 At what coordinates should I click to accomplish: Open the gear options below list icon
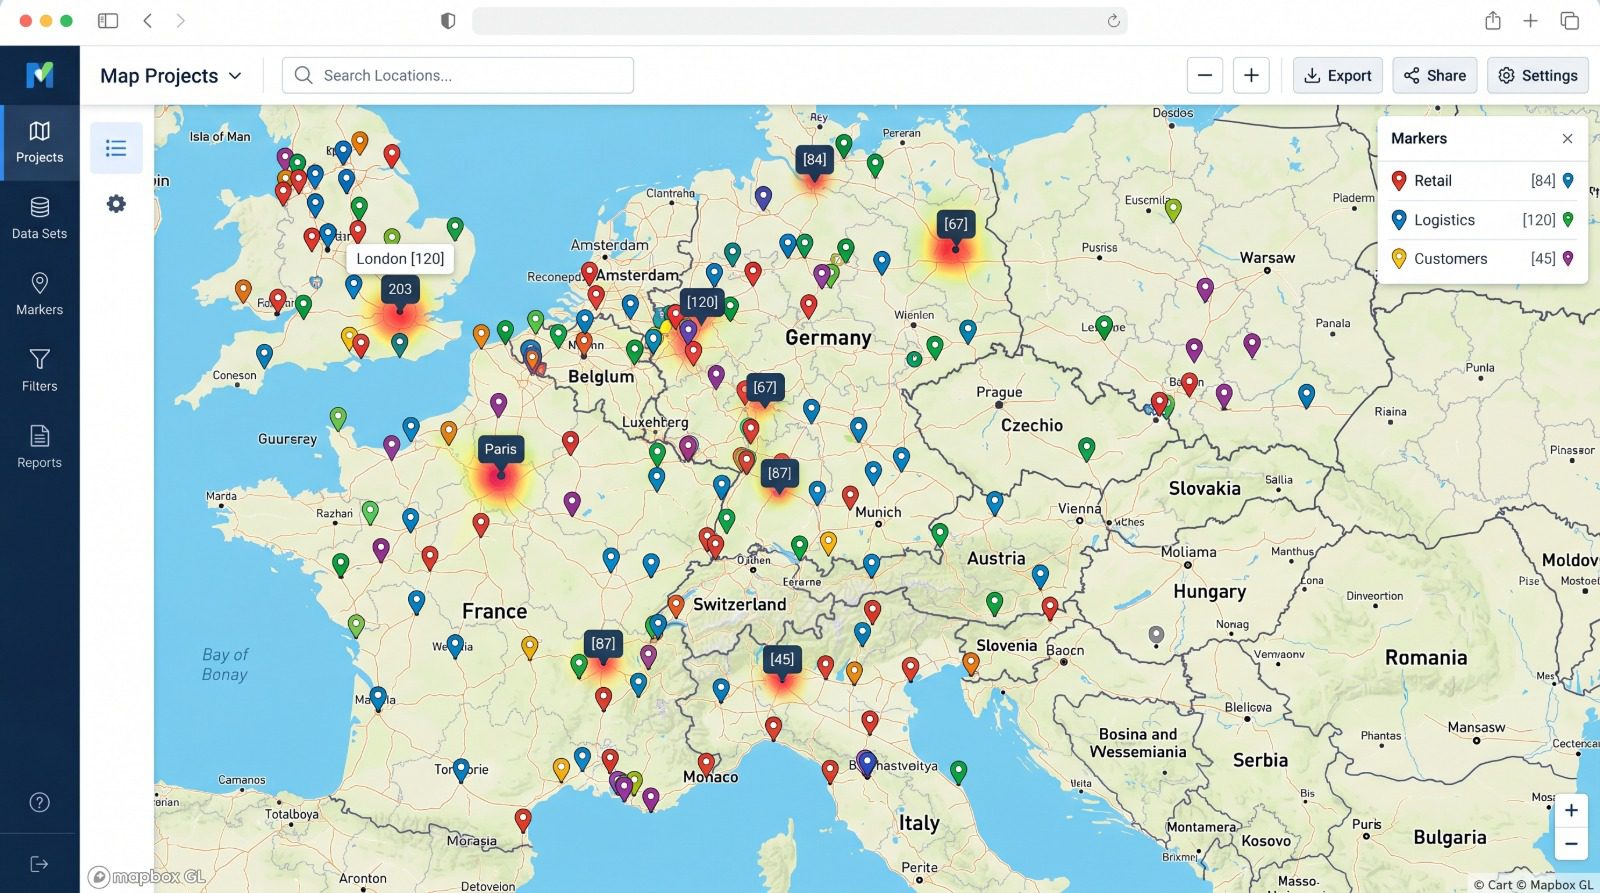coord(116,204)
